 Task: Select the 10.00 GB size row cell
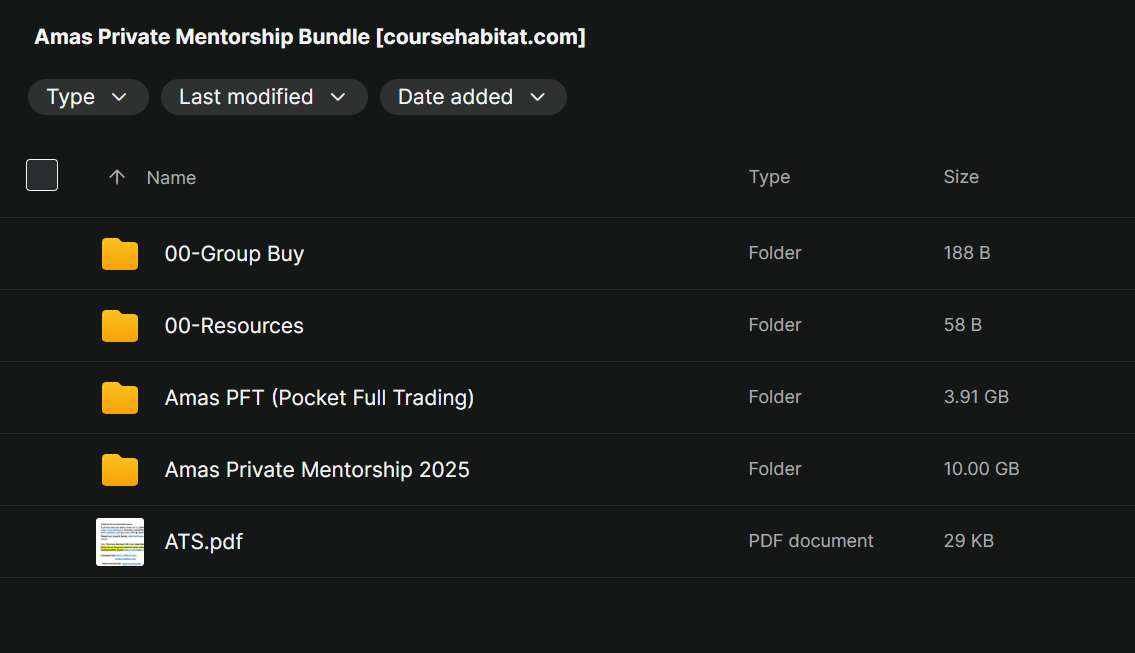(982, 469)
